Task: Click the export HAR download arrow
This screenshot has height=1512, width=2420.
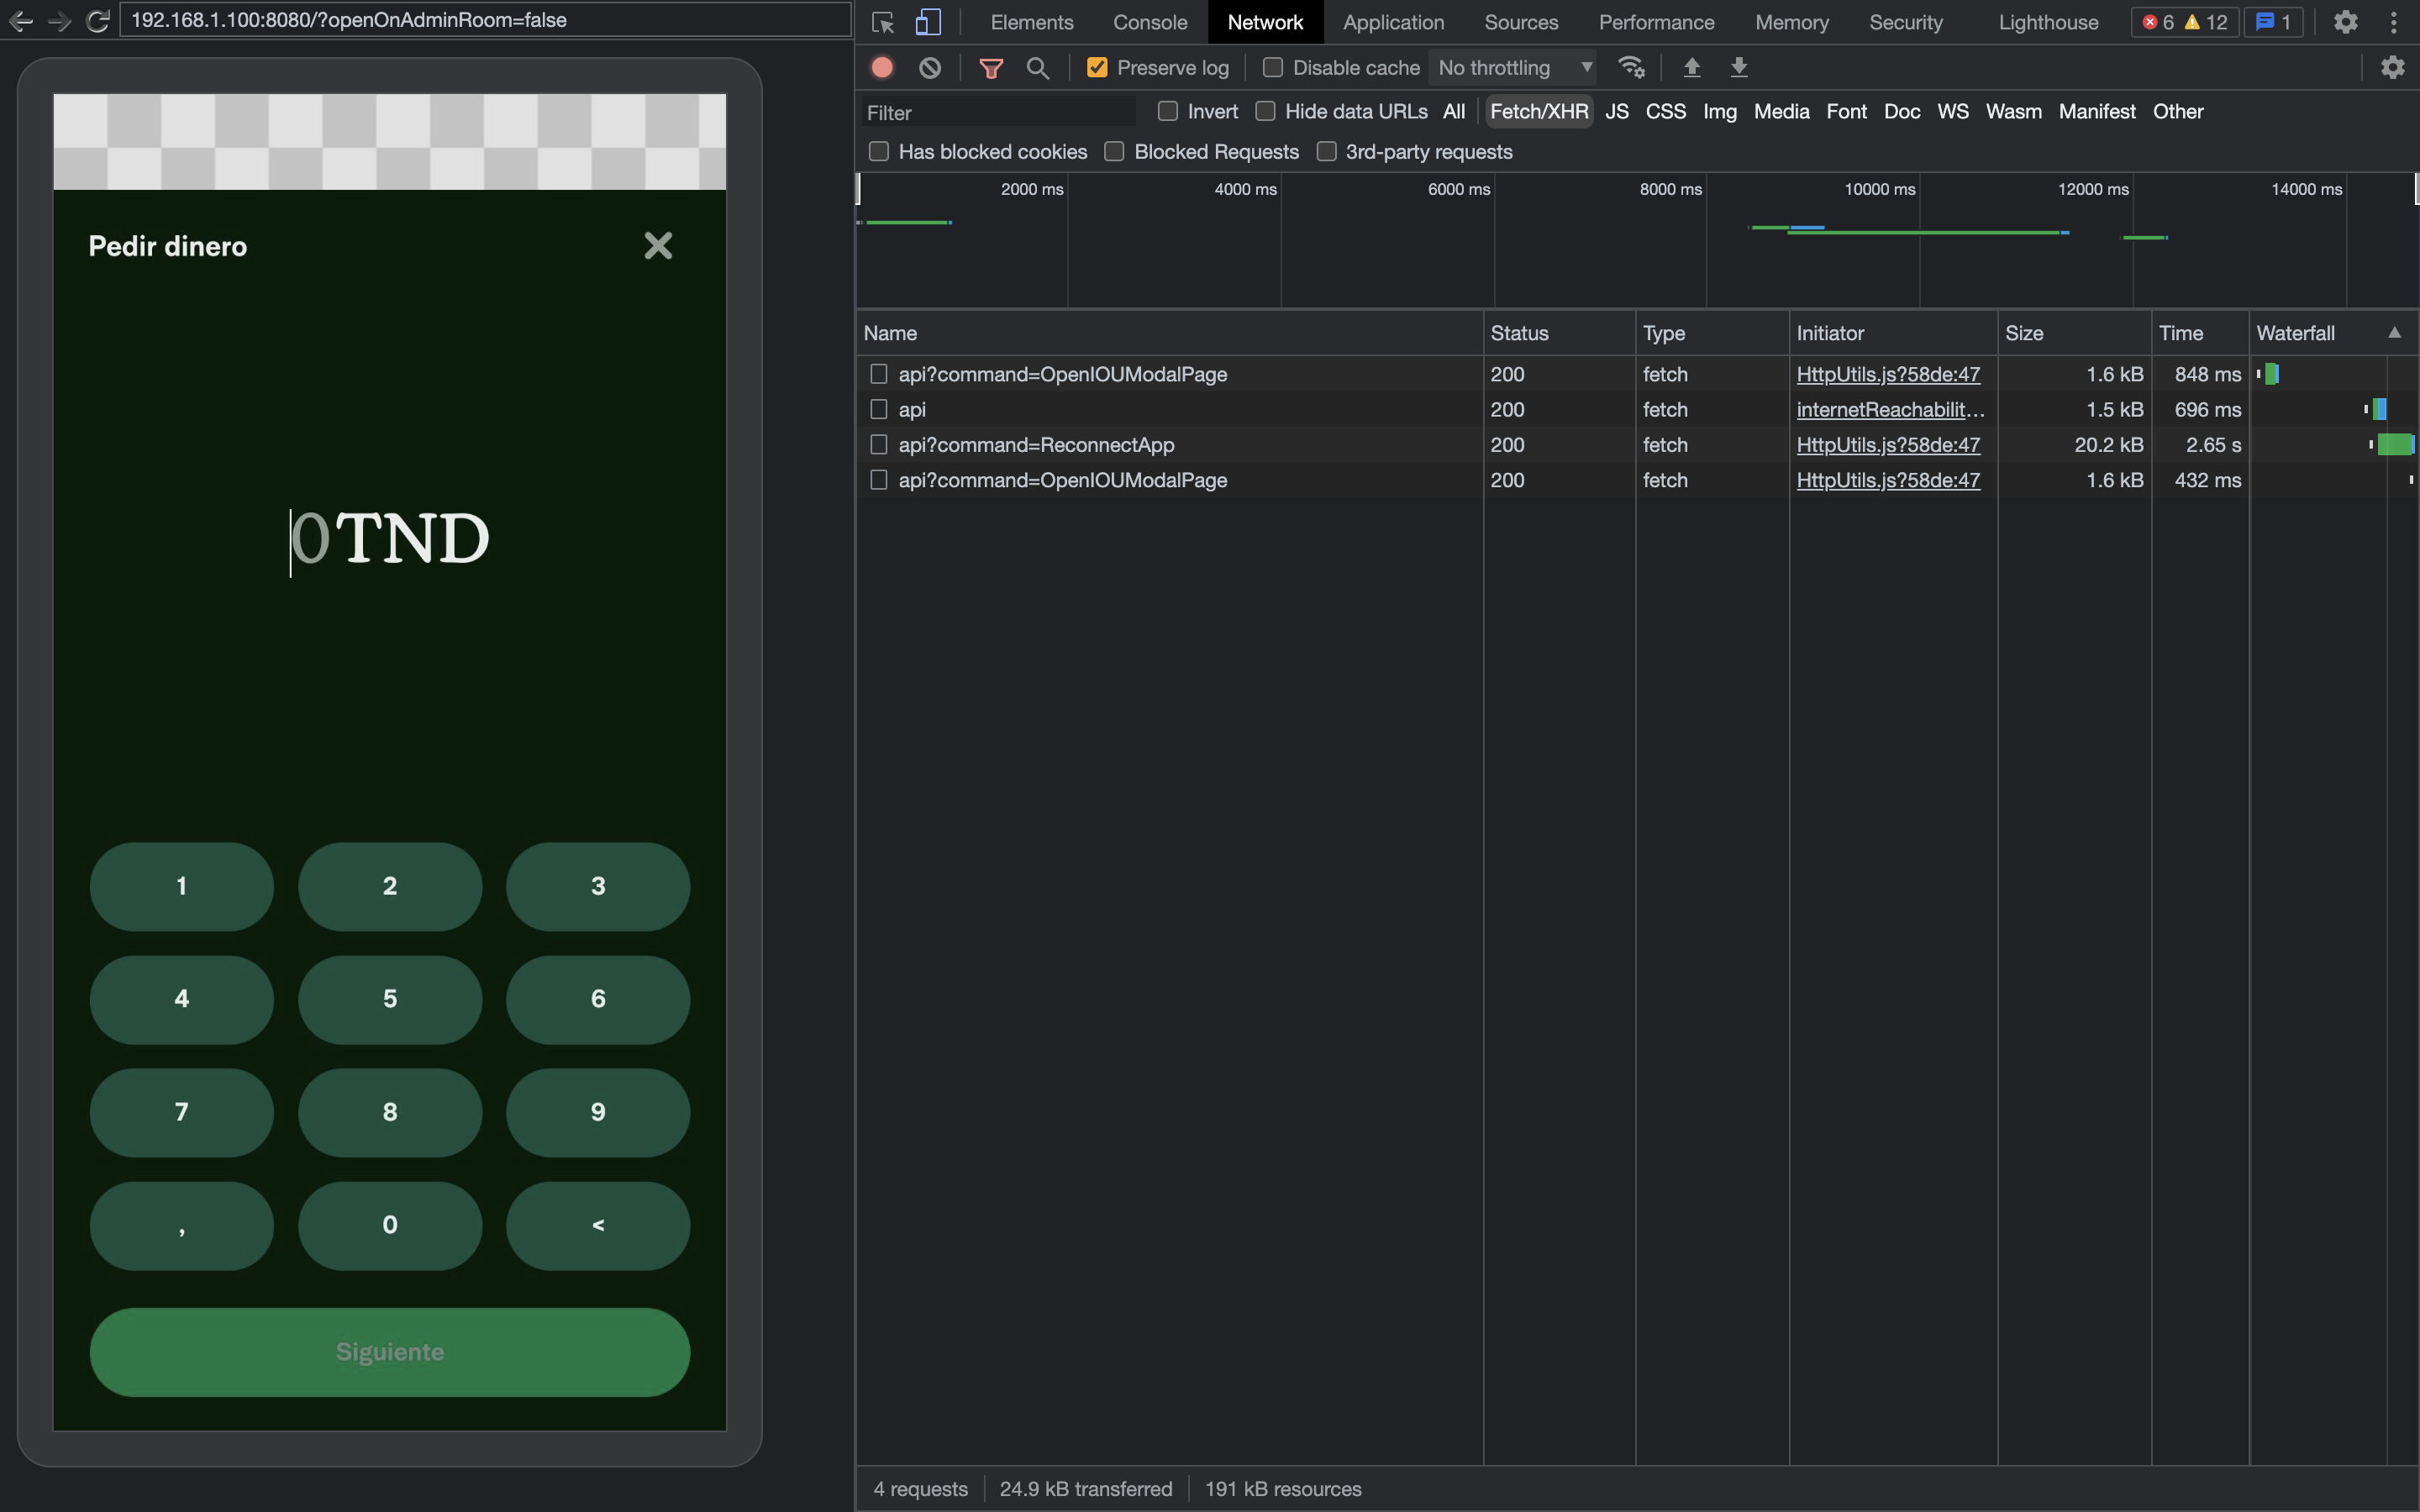Action: (x=1739, y=67)
